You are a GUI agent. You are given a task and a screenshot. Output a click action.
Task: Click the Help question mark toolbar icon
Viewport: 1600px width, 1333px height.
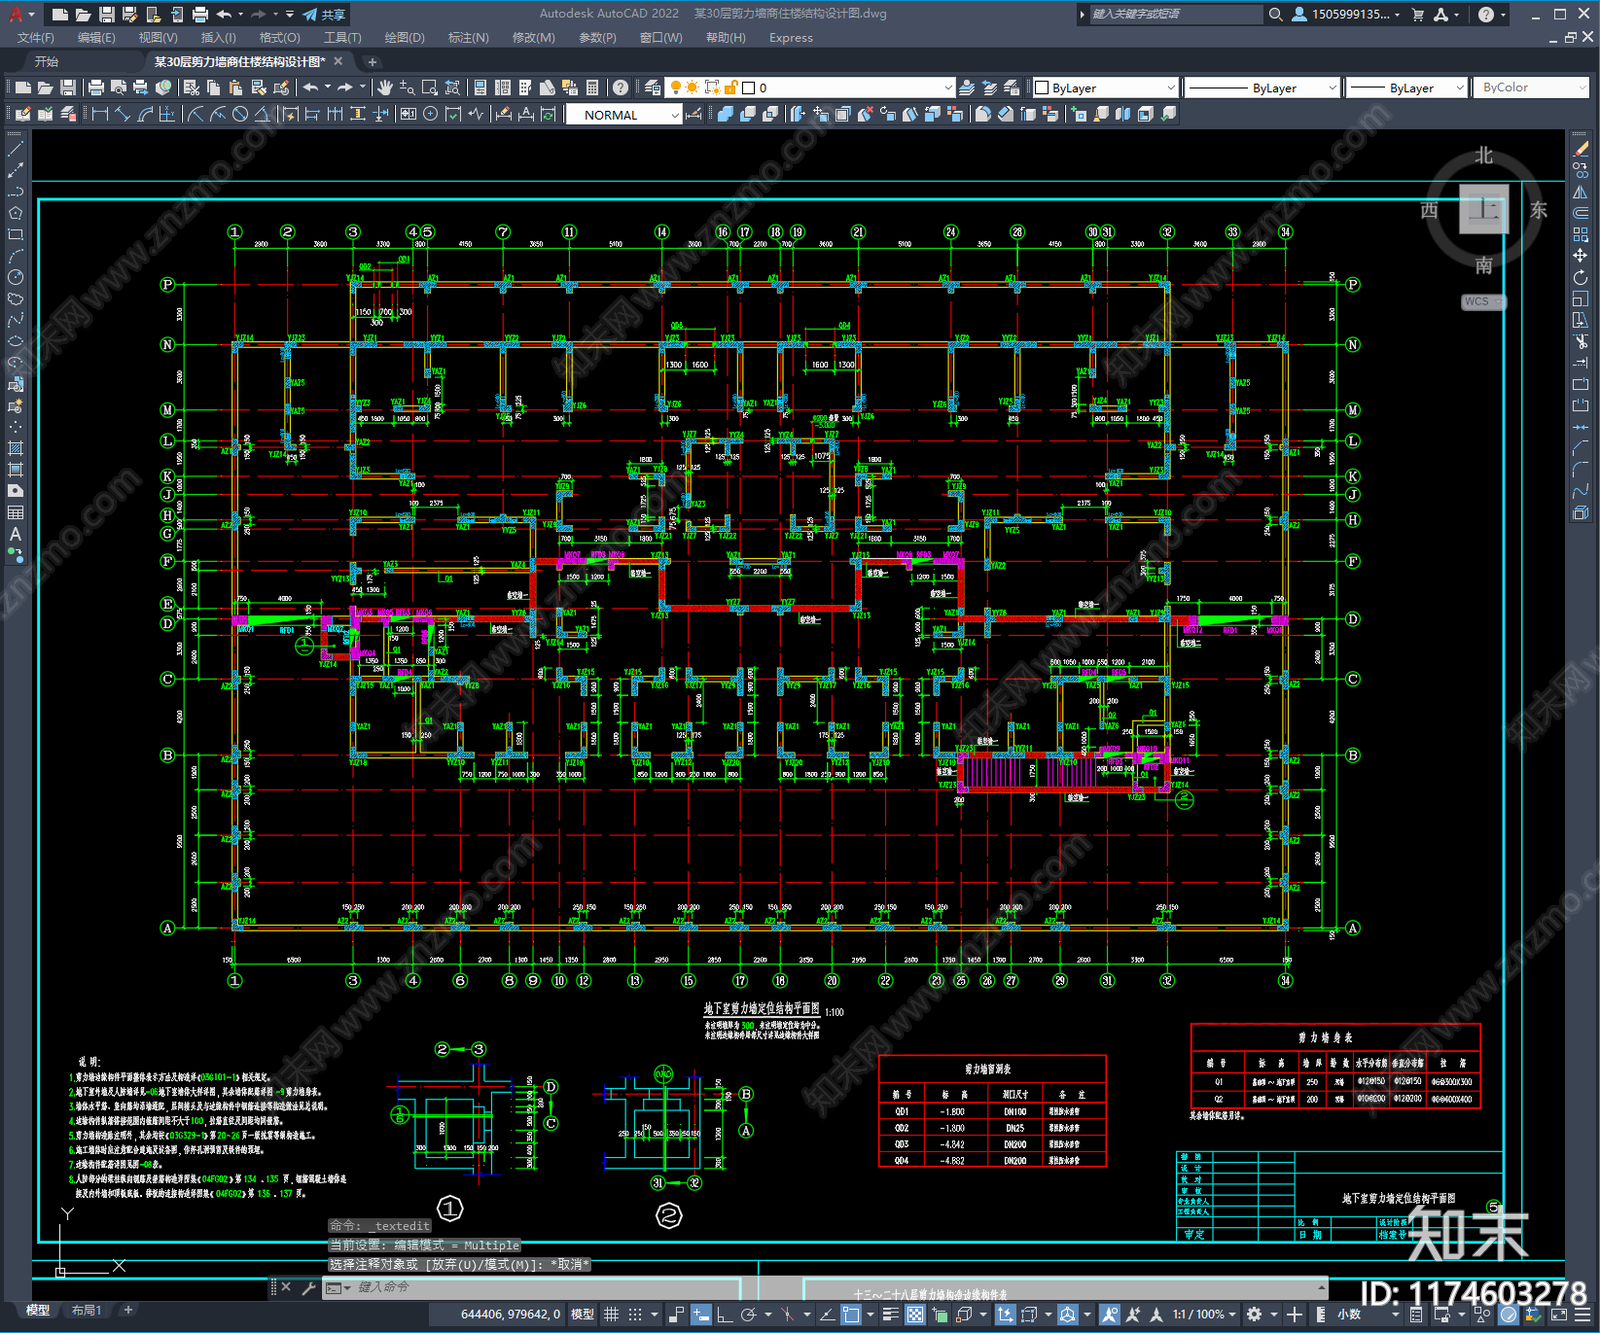pos(620,88)
